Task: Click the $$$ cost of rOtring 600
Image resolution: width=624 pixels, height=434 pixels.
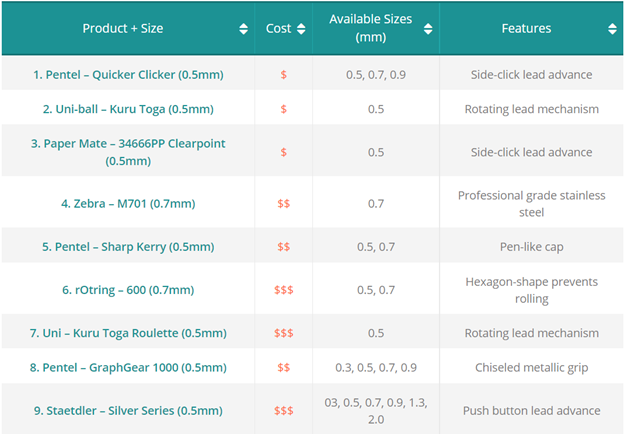Action: click(x=283, y=290)
